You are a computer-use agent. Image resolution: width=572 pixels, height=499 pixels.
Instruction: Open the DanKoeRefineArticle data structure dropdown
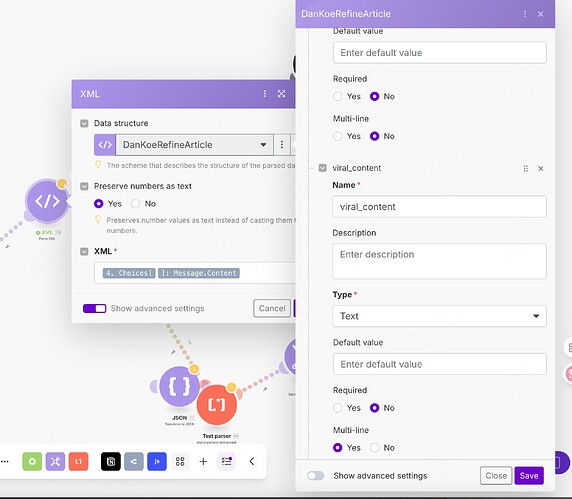(x=194, y=145)
